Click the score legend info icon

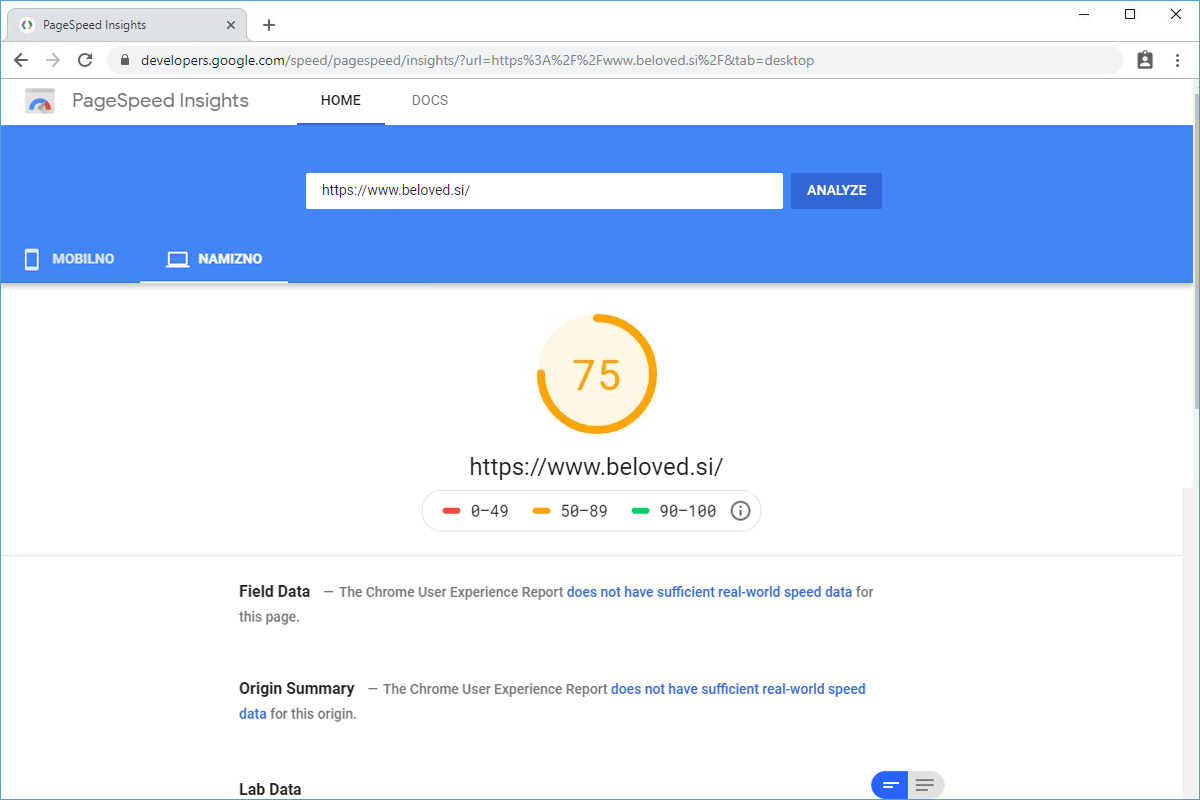740,511
